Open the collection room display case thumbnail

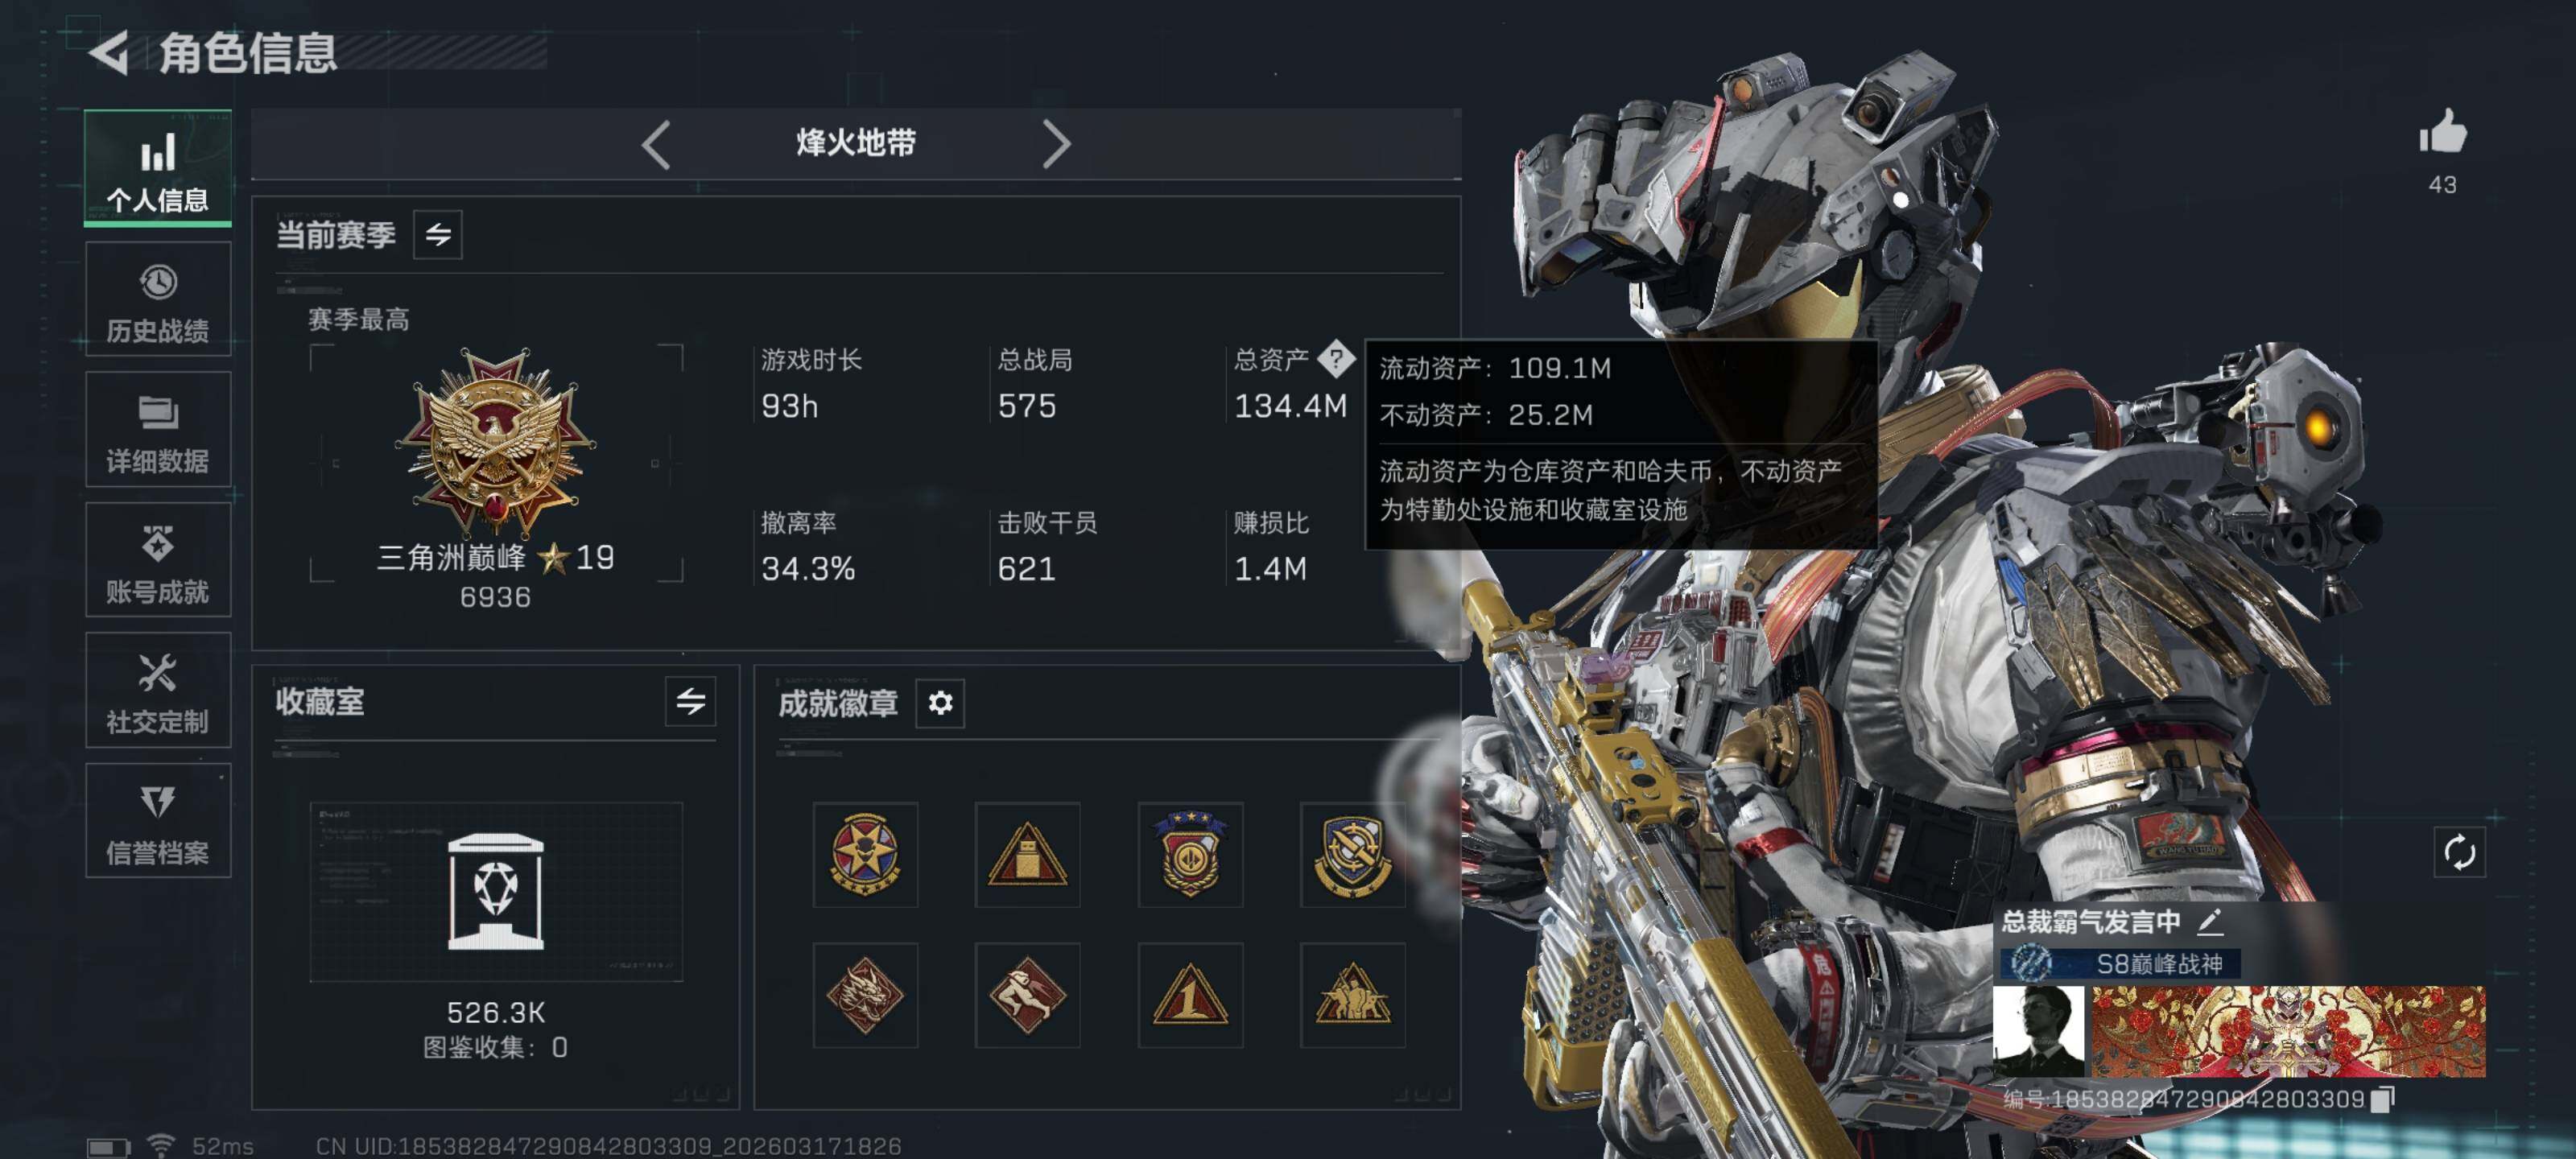(x=496, y=891)
